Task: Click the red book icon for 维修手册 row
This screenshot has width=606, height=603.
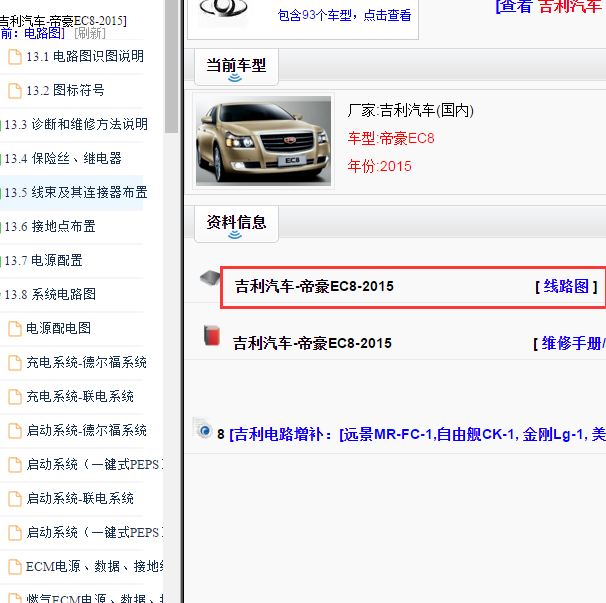Action: click(x=212, y=335)
